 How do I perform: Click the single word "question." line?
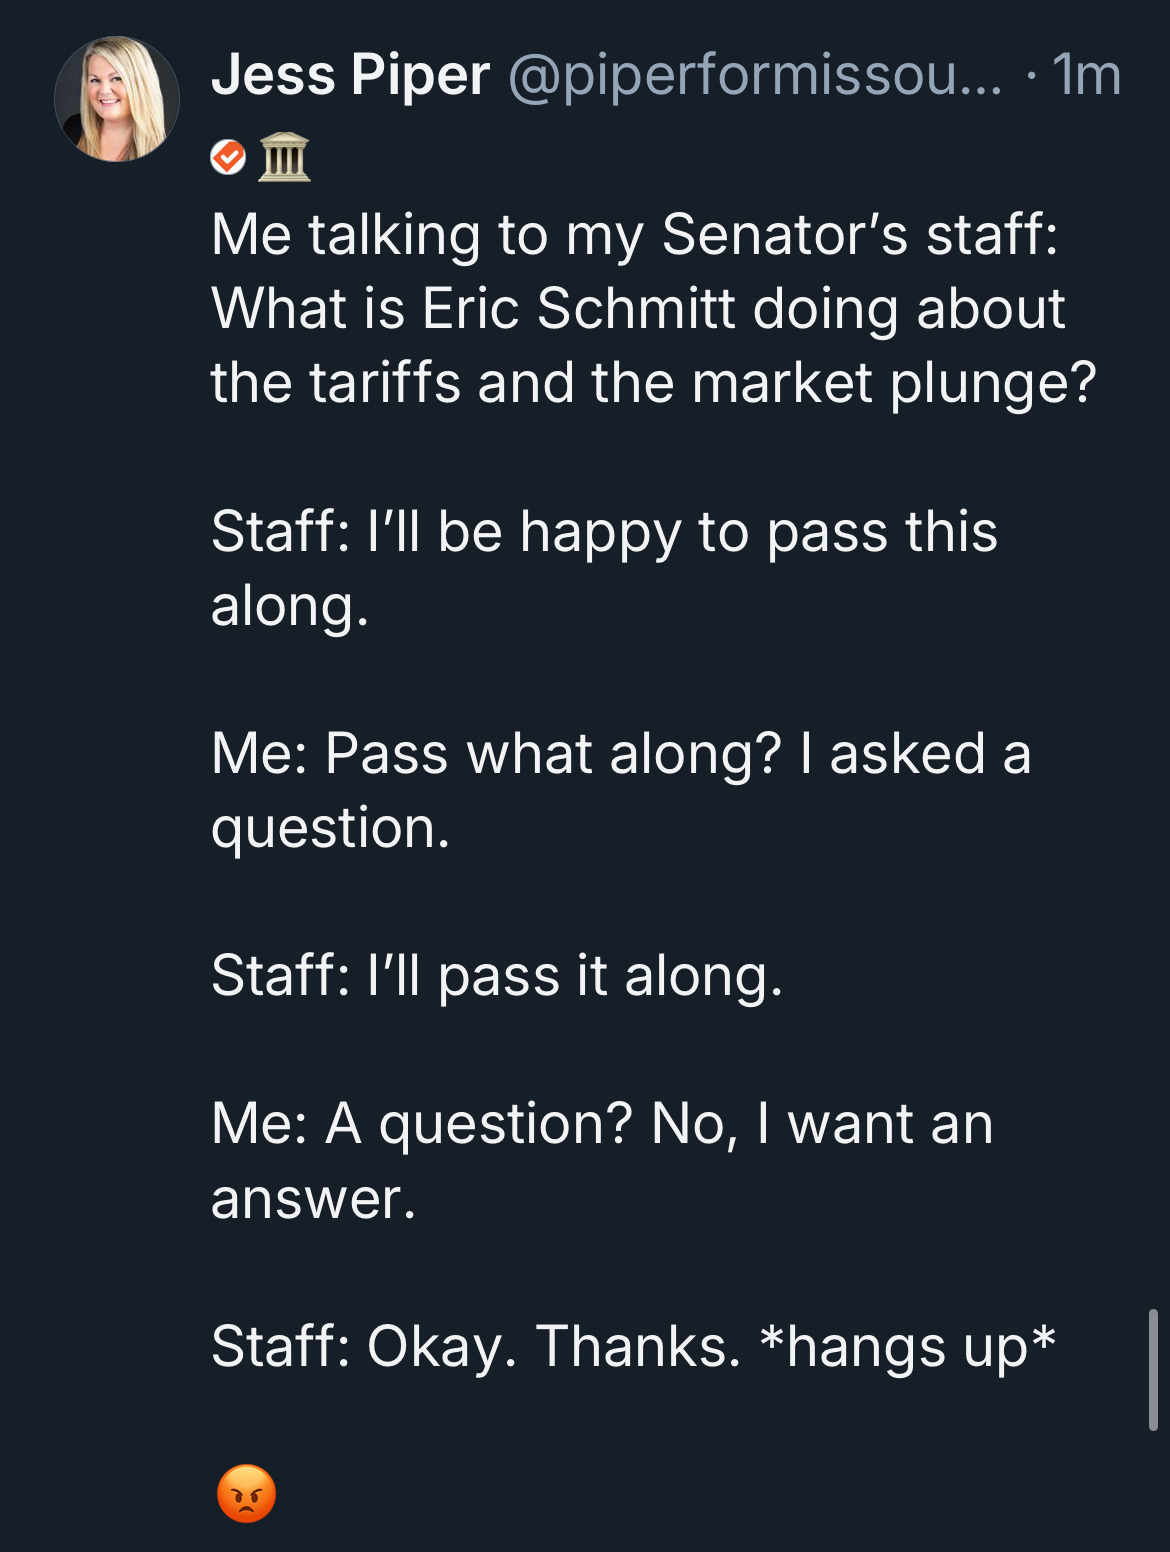[x=331, y=828]
